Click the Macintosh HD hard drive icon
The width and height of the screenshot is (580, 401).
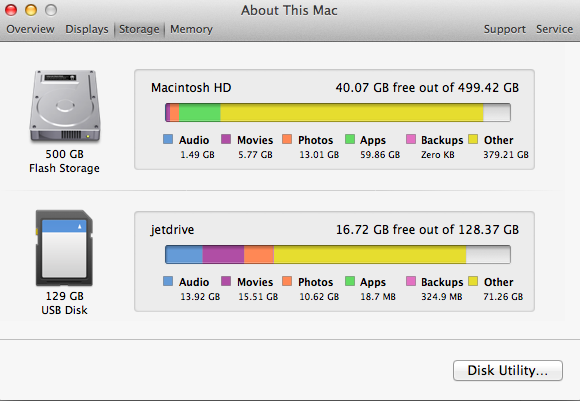coord(65,106)
